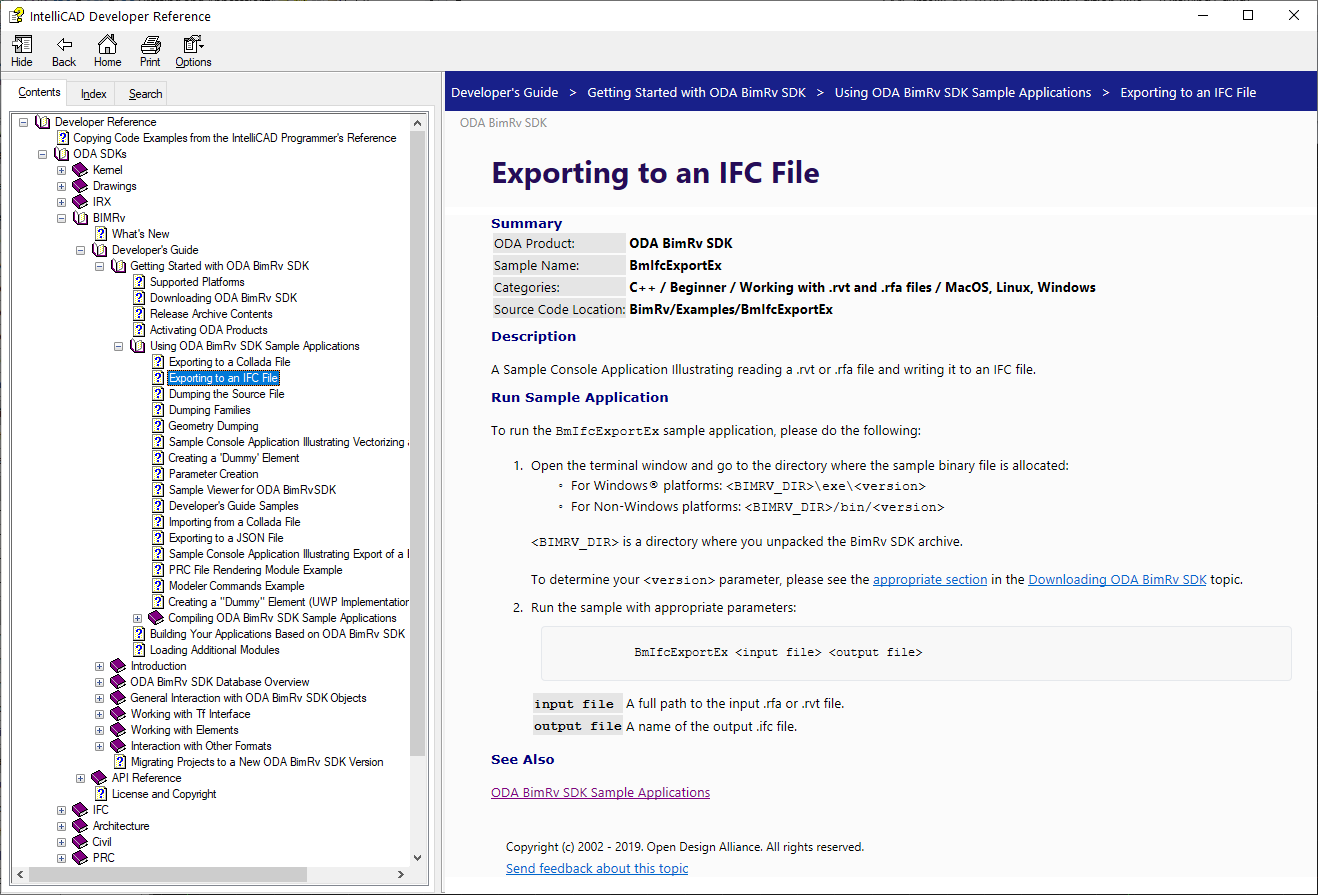Viewport: 1318px width, 895px height.
Task: Select the Dumping the Source File topic
Action: tap(226, 394)
